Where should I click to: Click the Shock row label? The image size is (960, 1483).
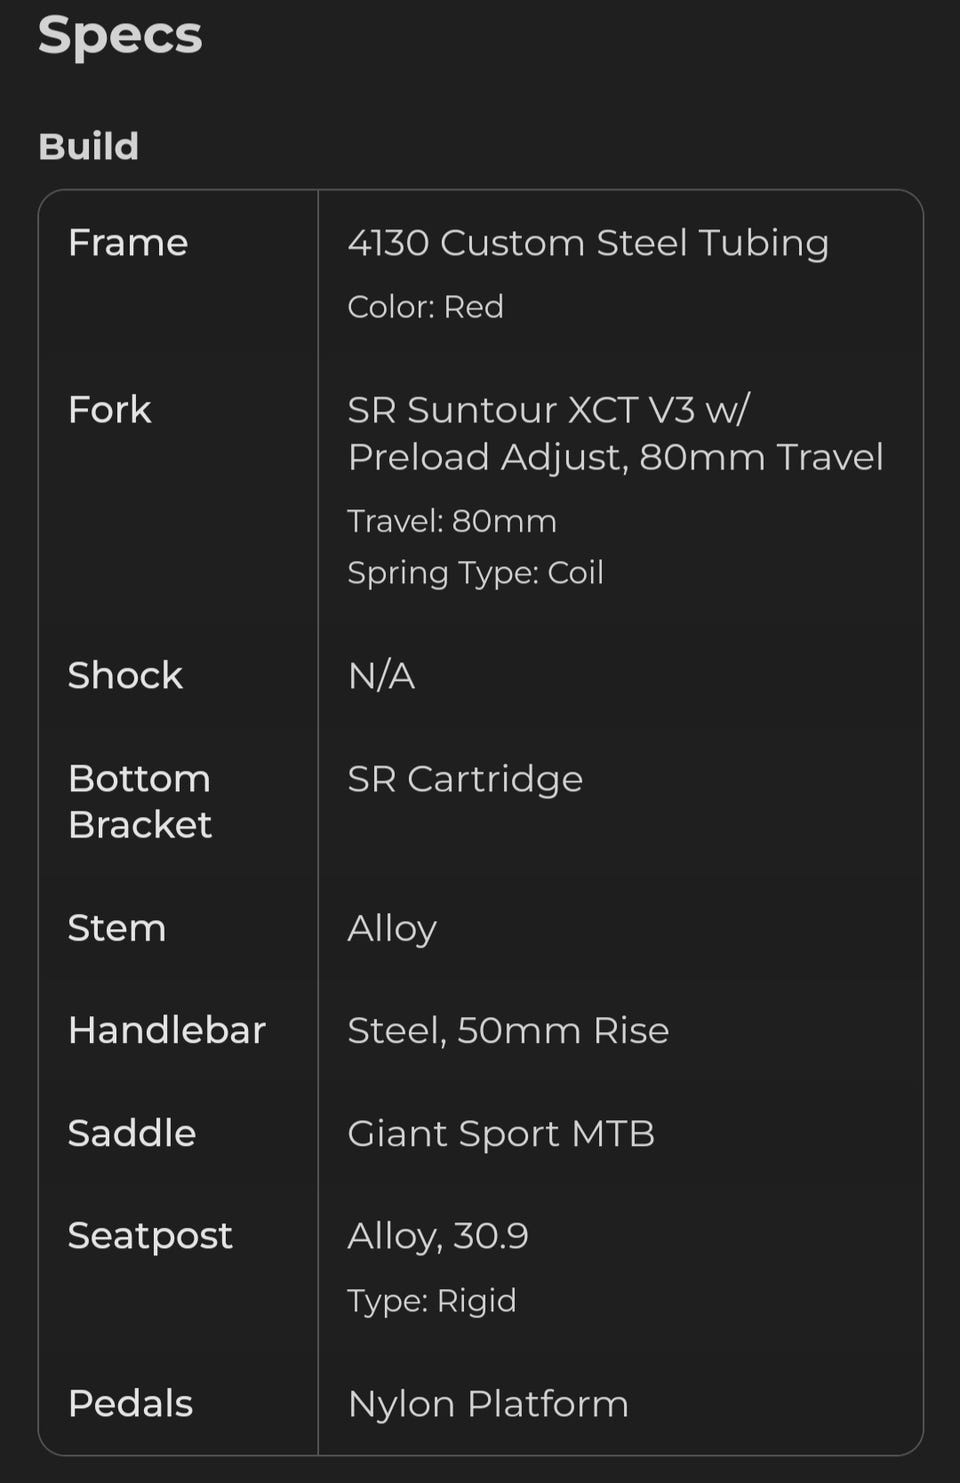(125, 676)
